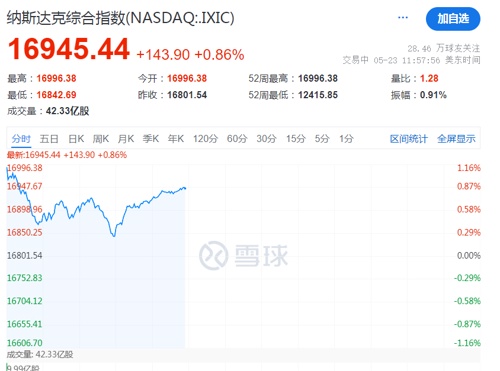The image size is (500, 371).
Task: Select the 五日 five-day chart tab
Action: [x=49, y=139]
